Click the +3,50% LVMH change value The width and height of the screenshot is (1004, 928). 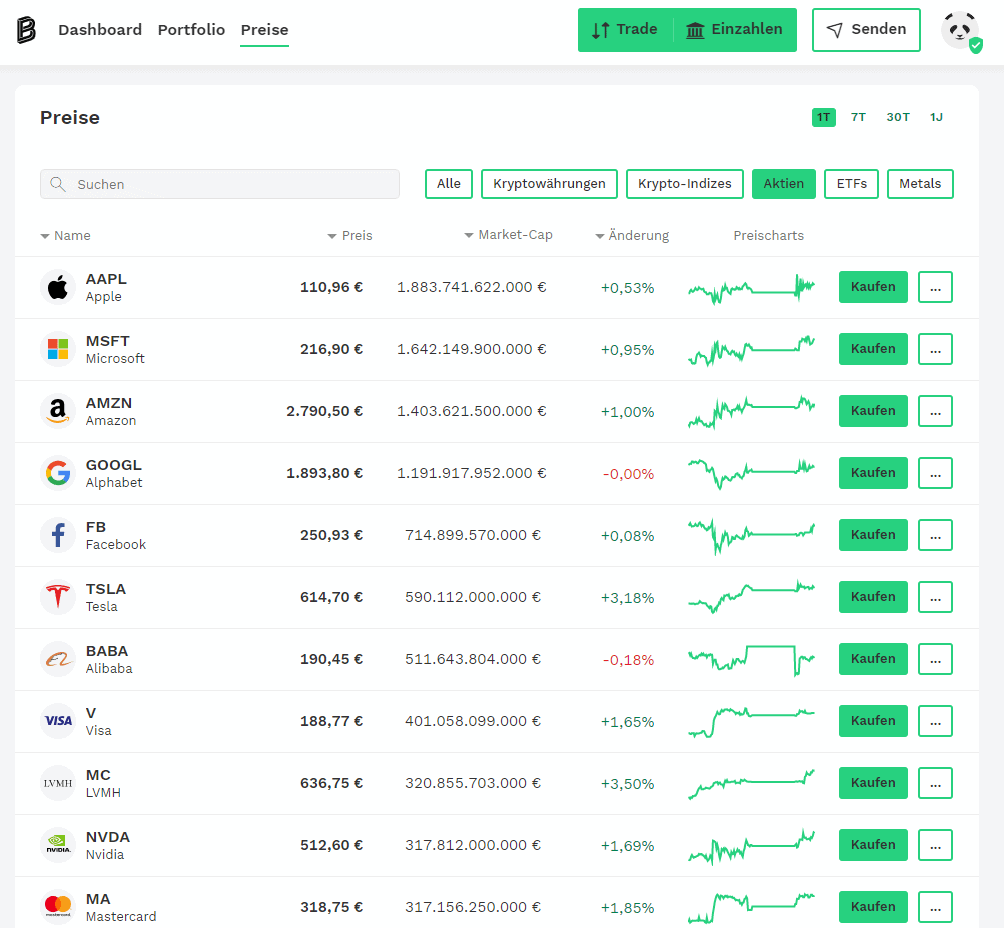click(x=628, y=784)
